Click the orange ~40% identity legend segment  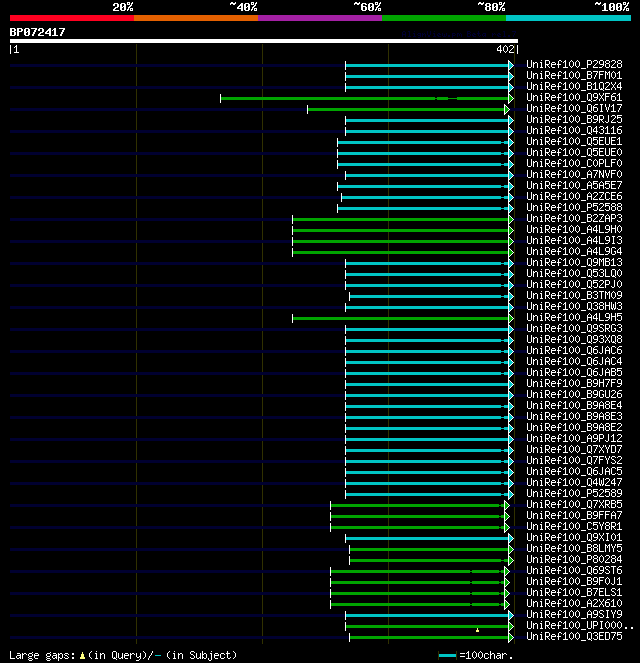pyautogui.click(x=196, y=18)
